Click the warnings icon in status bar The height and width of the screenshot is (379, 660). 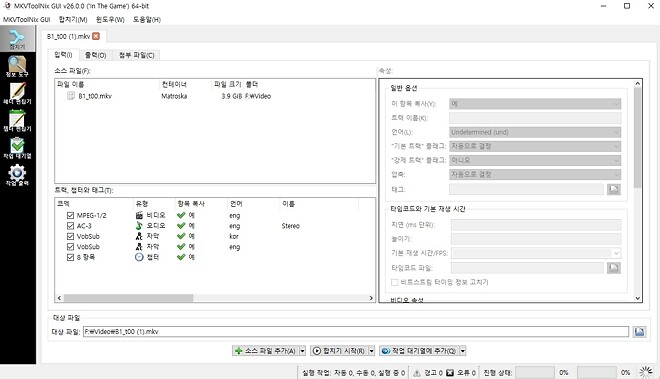pyautogui.click(x=417, y=373)
